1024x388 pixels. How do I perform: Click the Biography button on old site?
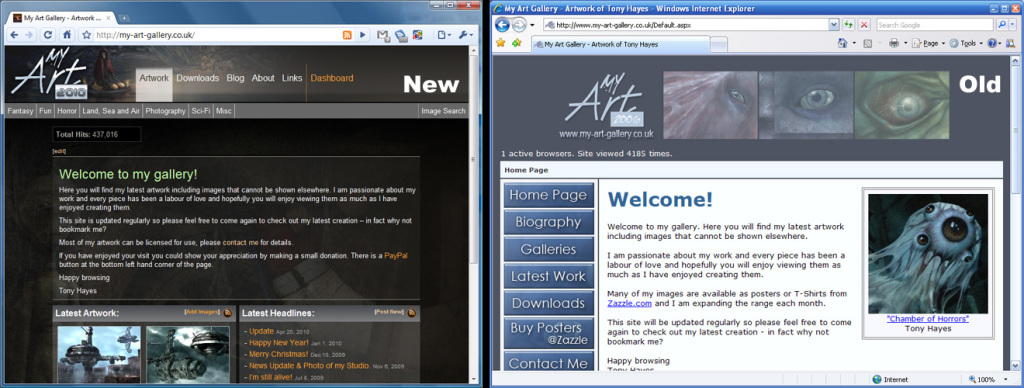(549, 222)
